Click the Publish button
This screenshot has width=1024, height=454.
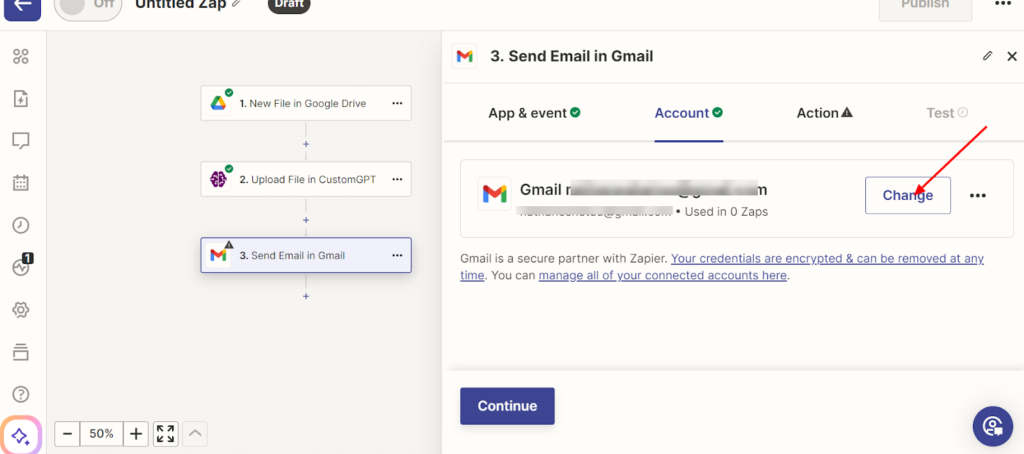click(x=925, y=7)
